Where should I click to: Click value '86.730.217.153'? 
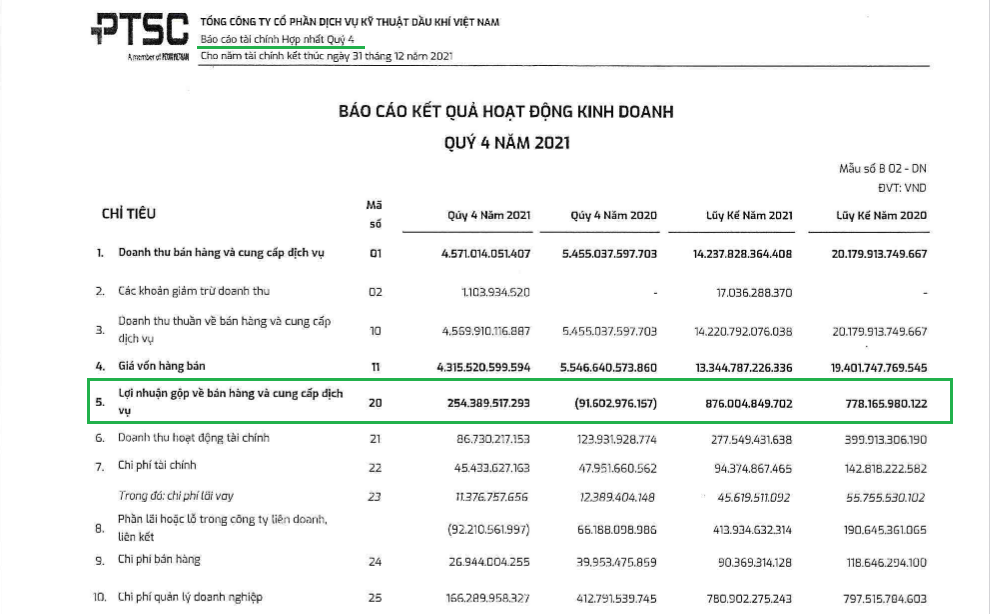[493, 439]
